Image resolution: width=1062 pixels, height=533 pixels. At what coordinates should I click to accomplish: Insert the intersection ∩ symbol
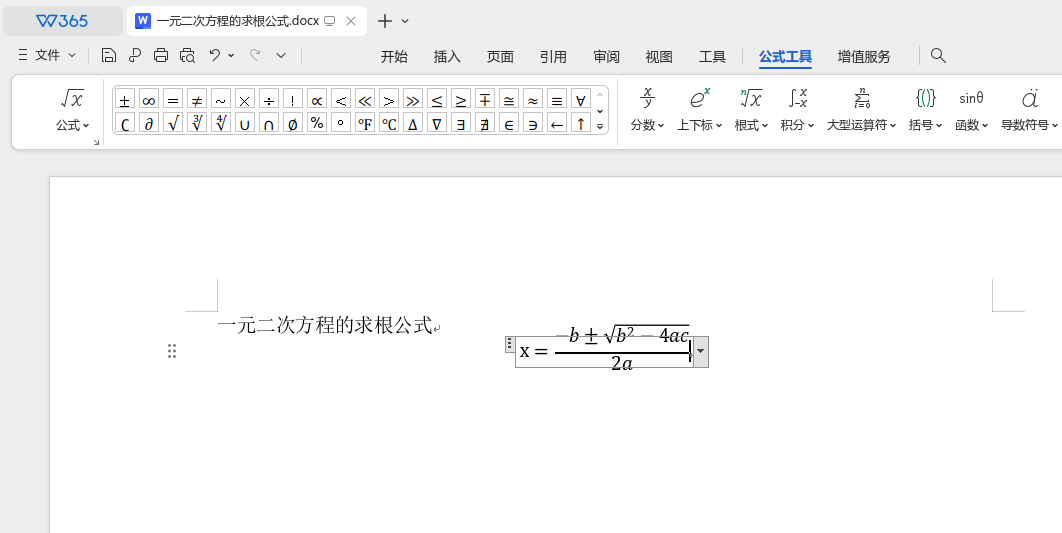point(269,123)
